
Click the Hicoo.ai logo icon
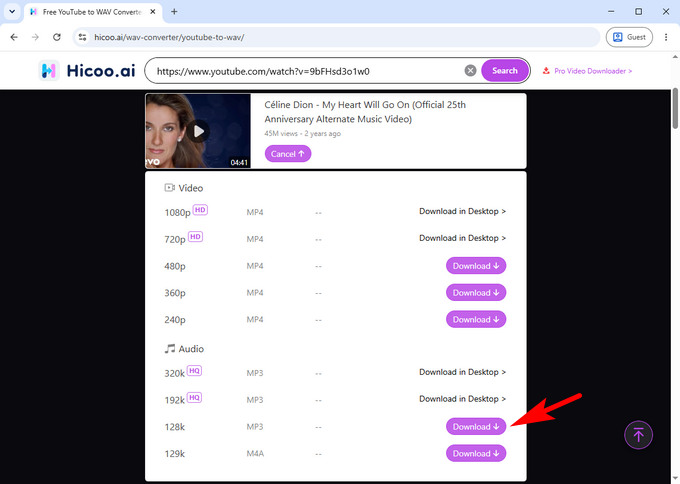49,71
